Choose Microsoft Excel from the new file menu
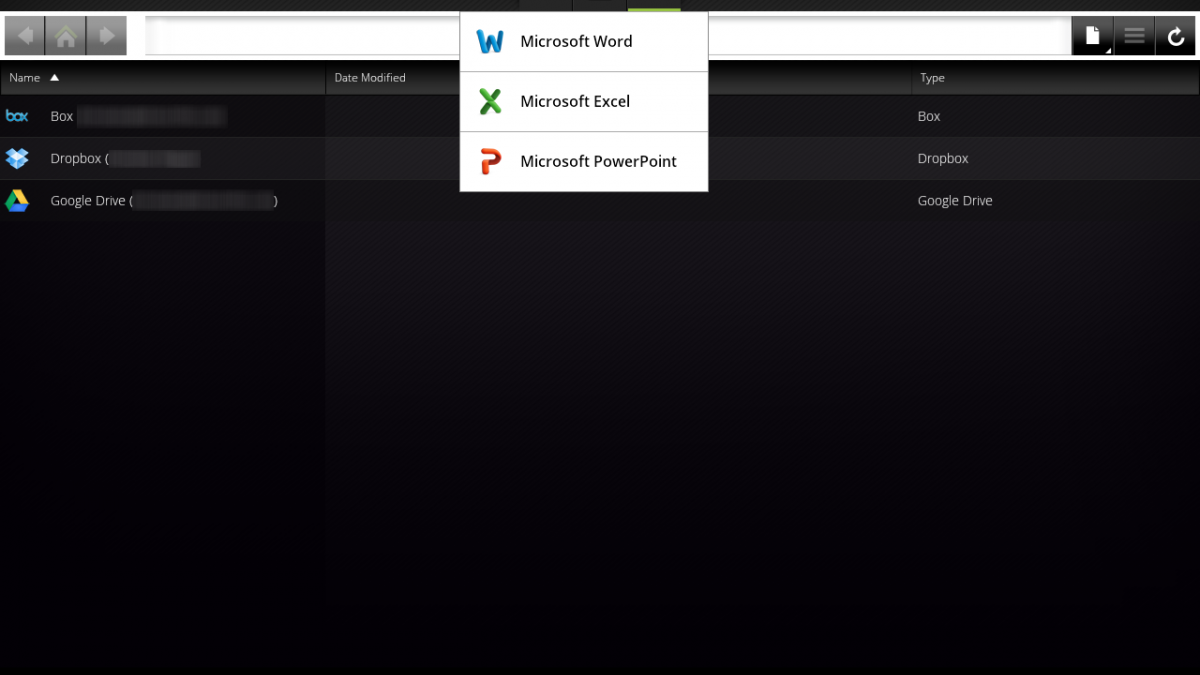 pyautogui.click(x=575, y=102)
